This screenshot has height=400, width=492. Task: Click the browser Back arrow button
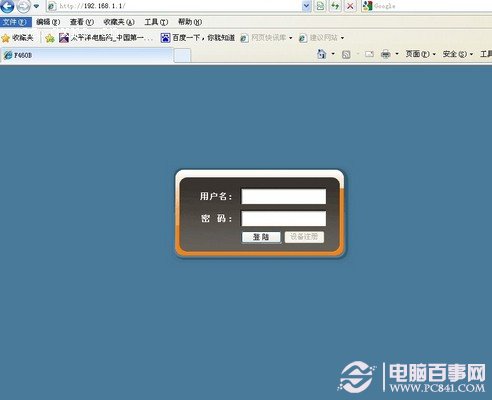pyautogui.click(x=8, y=6)
